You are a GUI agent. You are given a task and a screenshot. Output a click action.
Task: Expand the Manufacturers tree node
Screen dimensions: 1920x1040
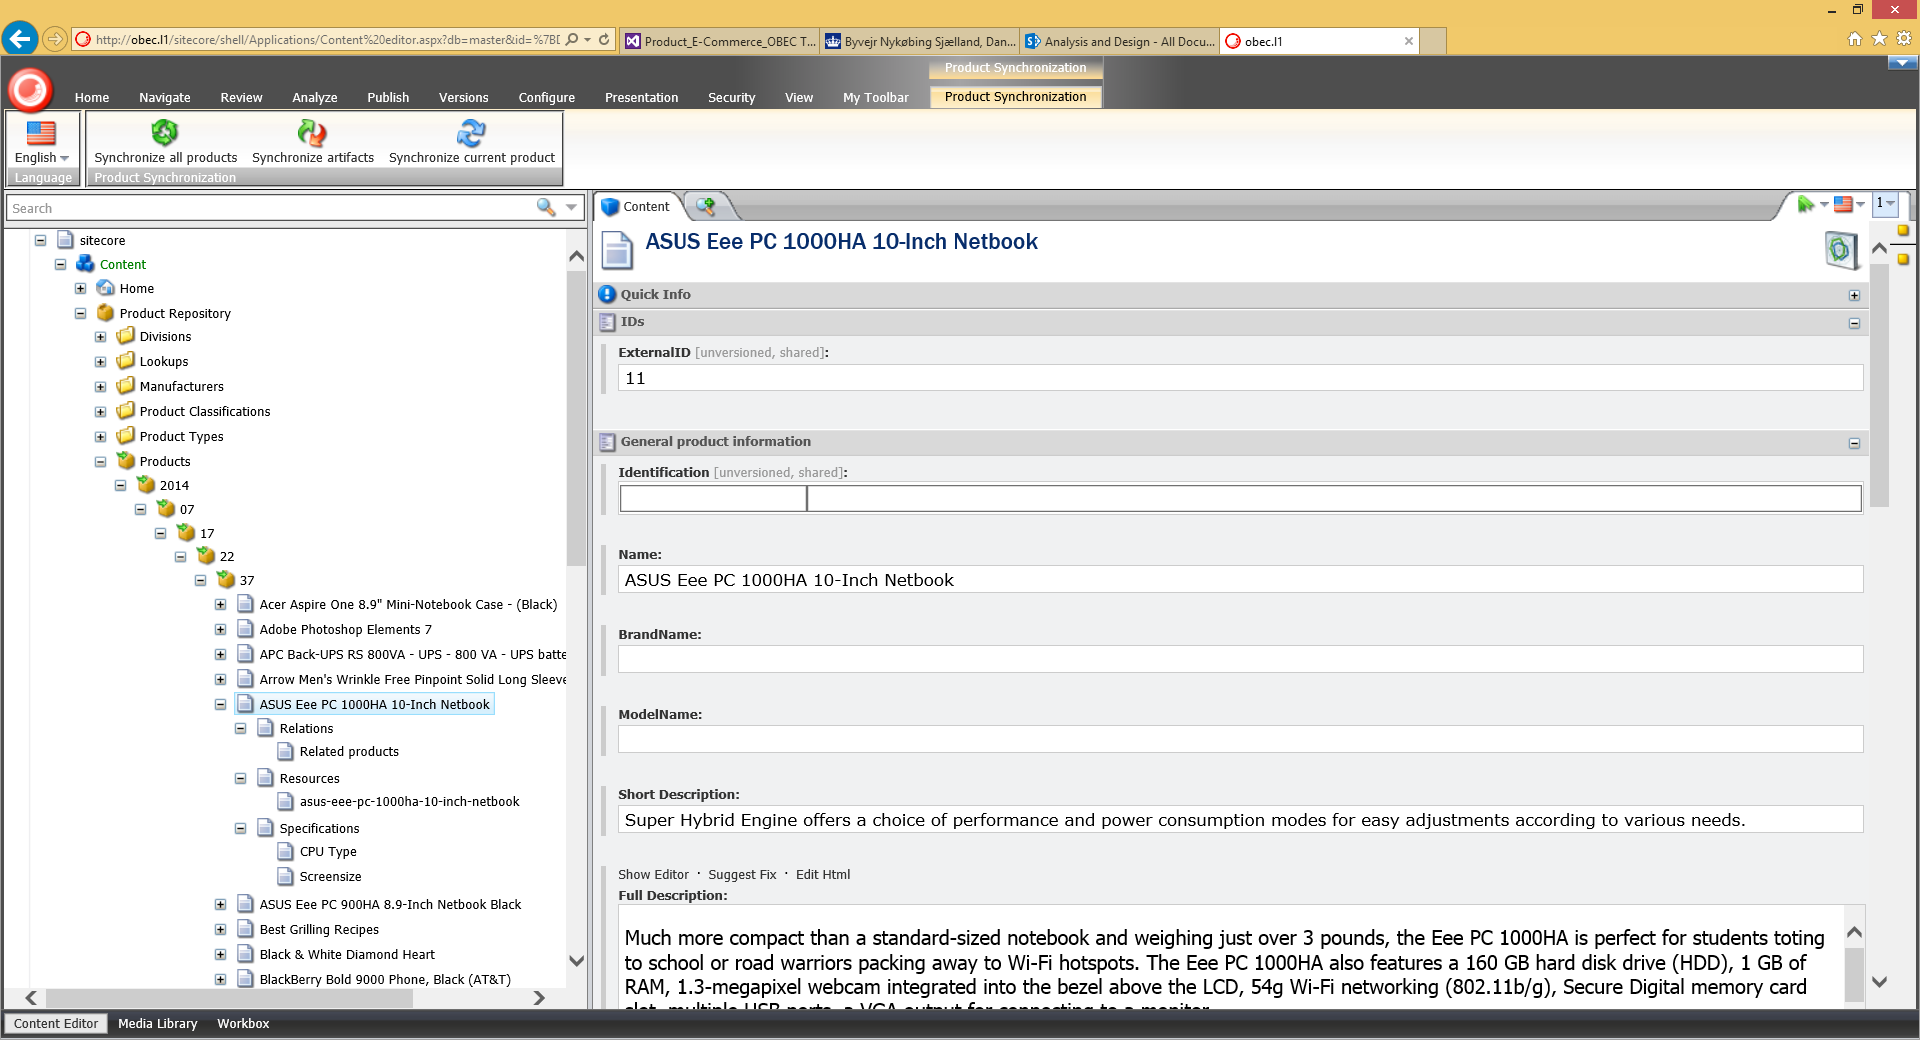[100, 387]
